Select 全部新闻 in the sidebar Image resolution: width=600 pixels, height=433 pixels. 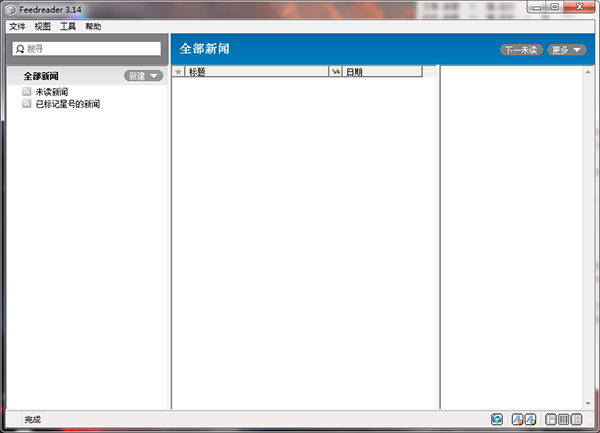pyautogui.click(x=41, y=76)
